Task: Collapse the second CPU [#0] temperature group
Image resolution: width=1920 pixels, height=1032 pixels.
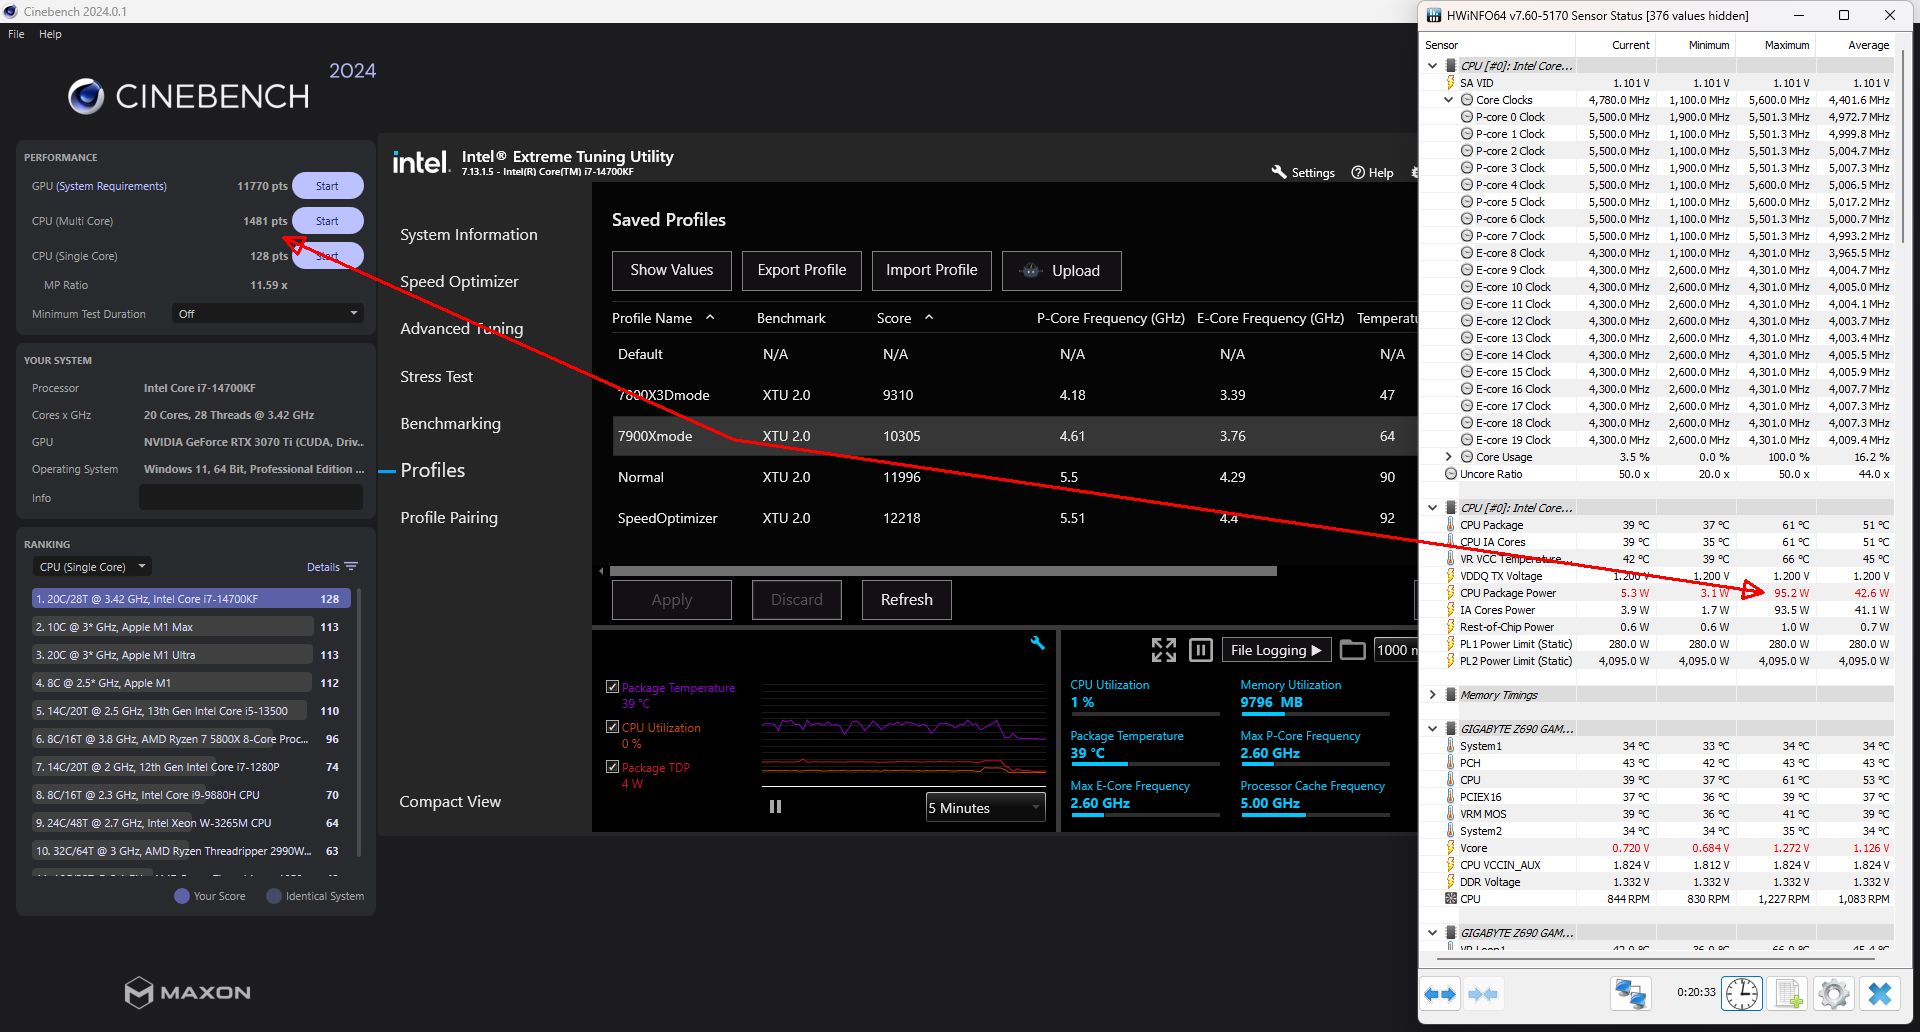Action: click(1433, 508)
